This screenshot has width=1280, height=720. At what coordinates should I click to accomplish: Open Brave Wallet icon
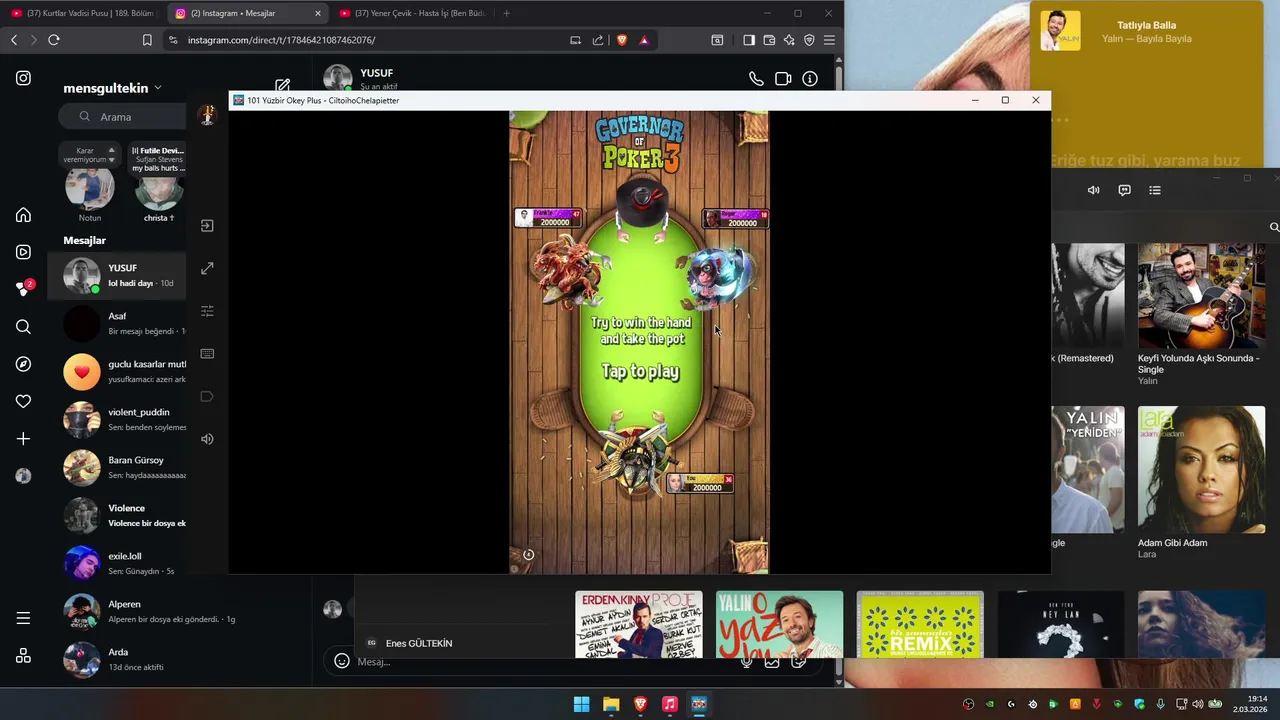click(769, 40)
